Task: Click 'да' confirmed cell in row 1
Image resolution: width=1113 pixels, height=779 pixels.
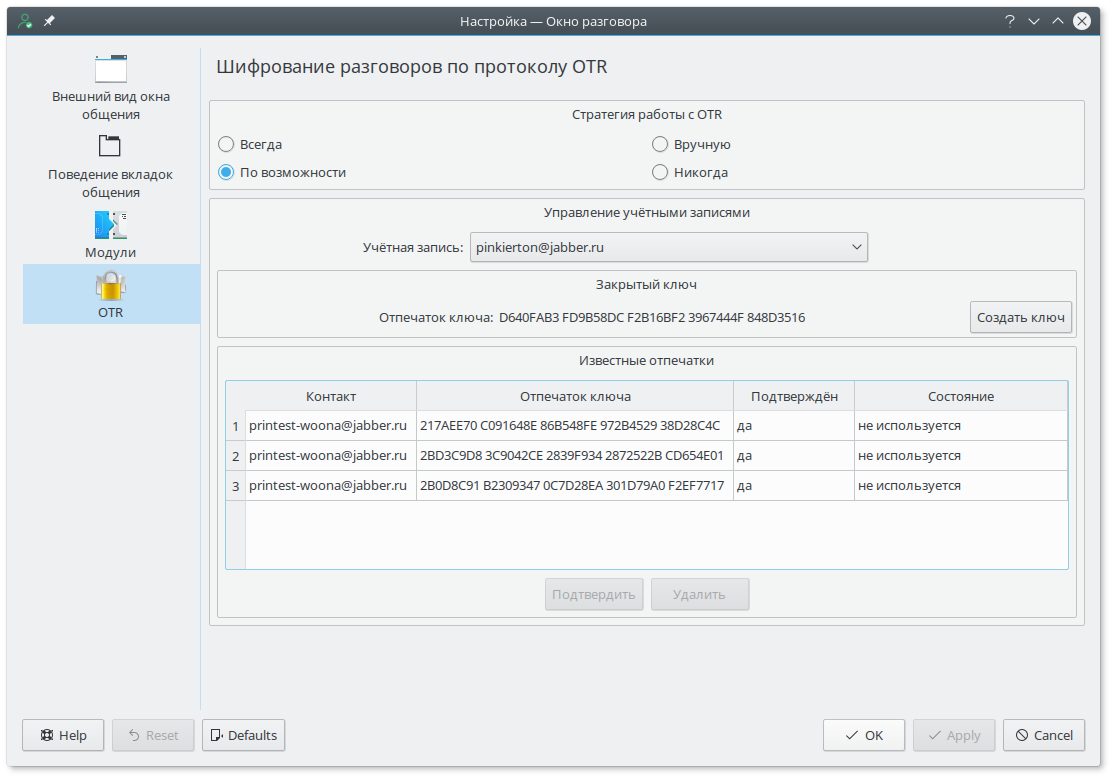Action: (x=794, y=426)
